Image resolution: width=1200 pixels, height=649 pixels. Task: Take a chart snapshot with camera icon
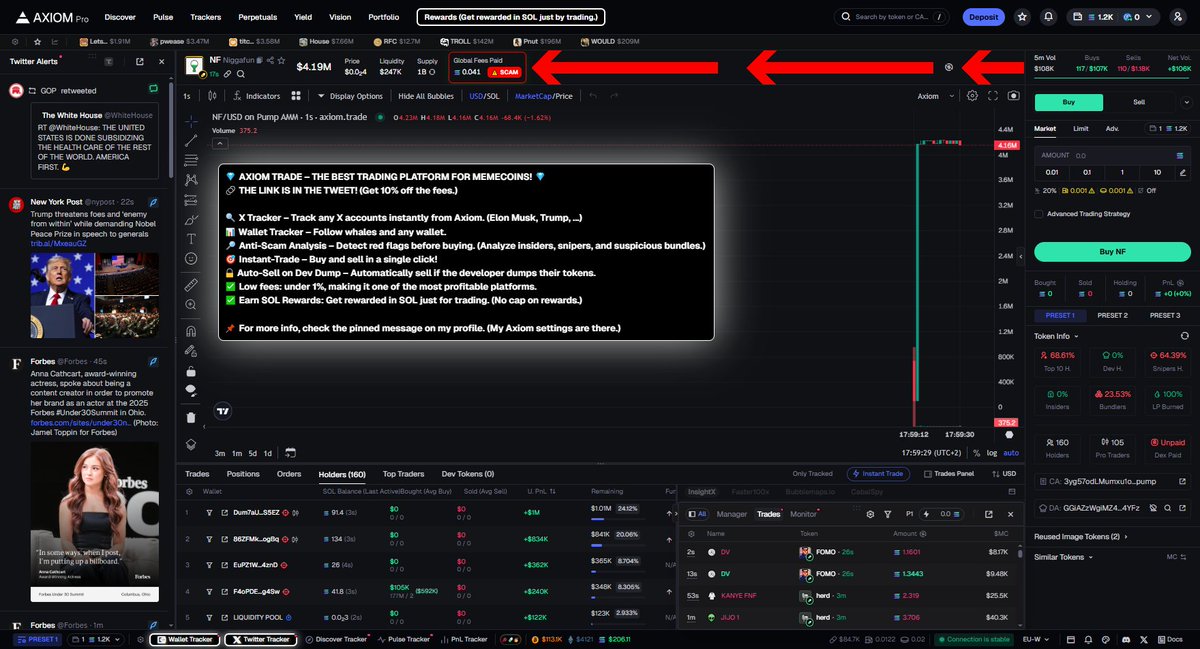point(1013,96)
